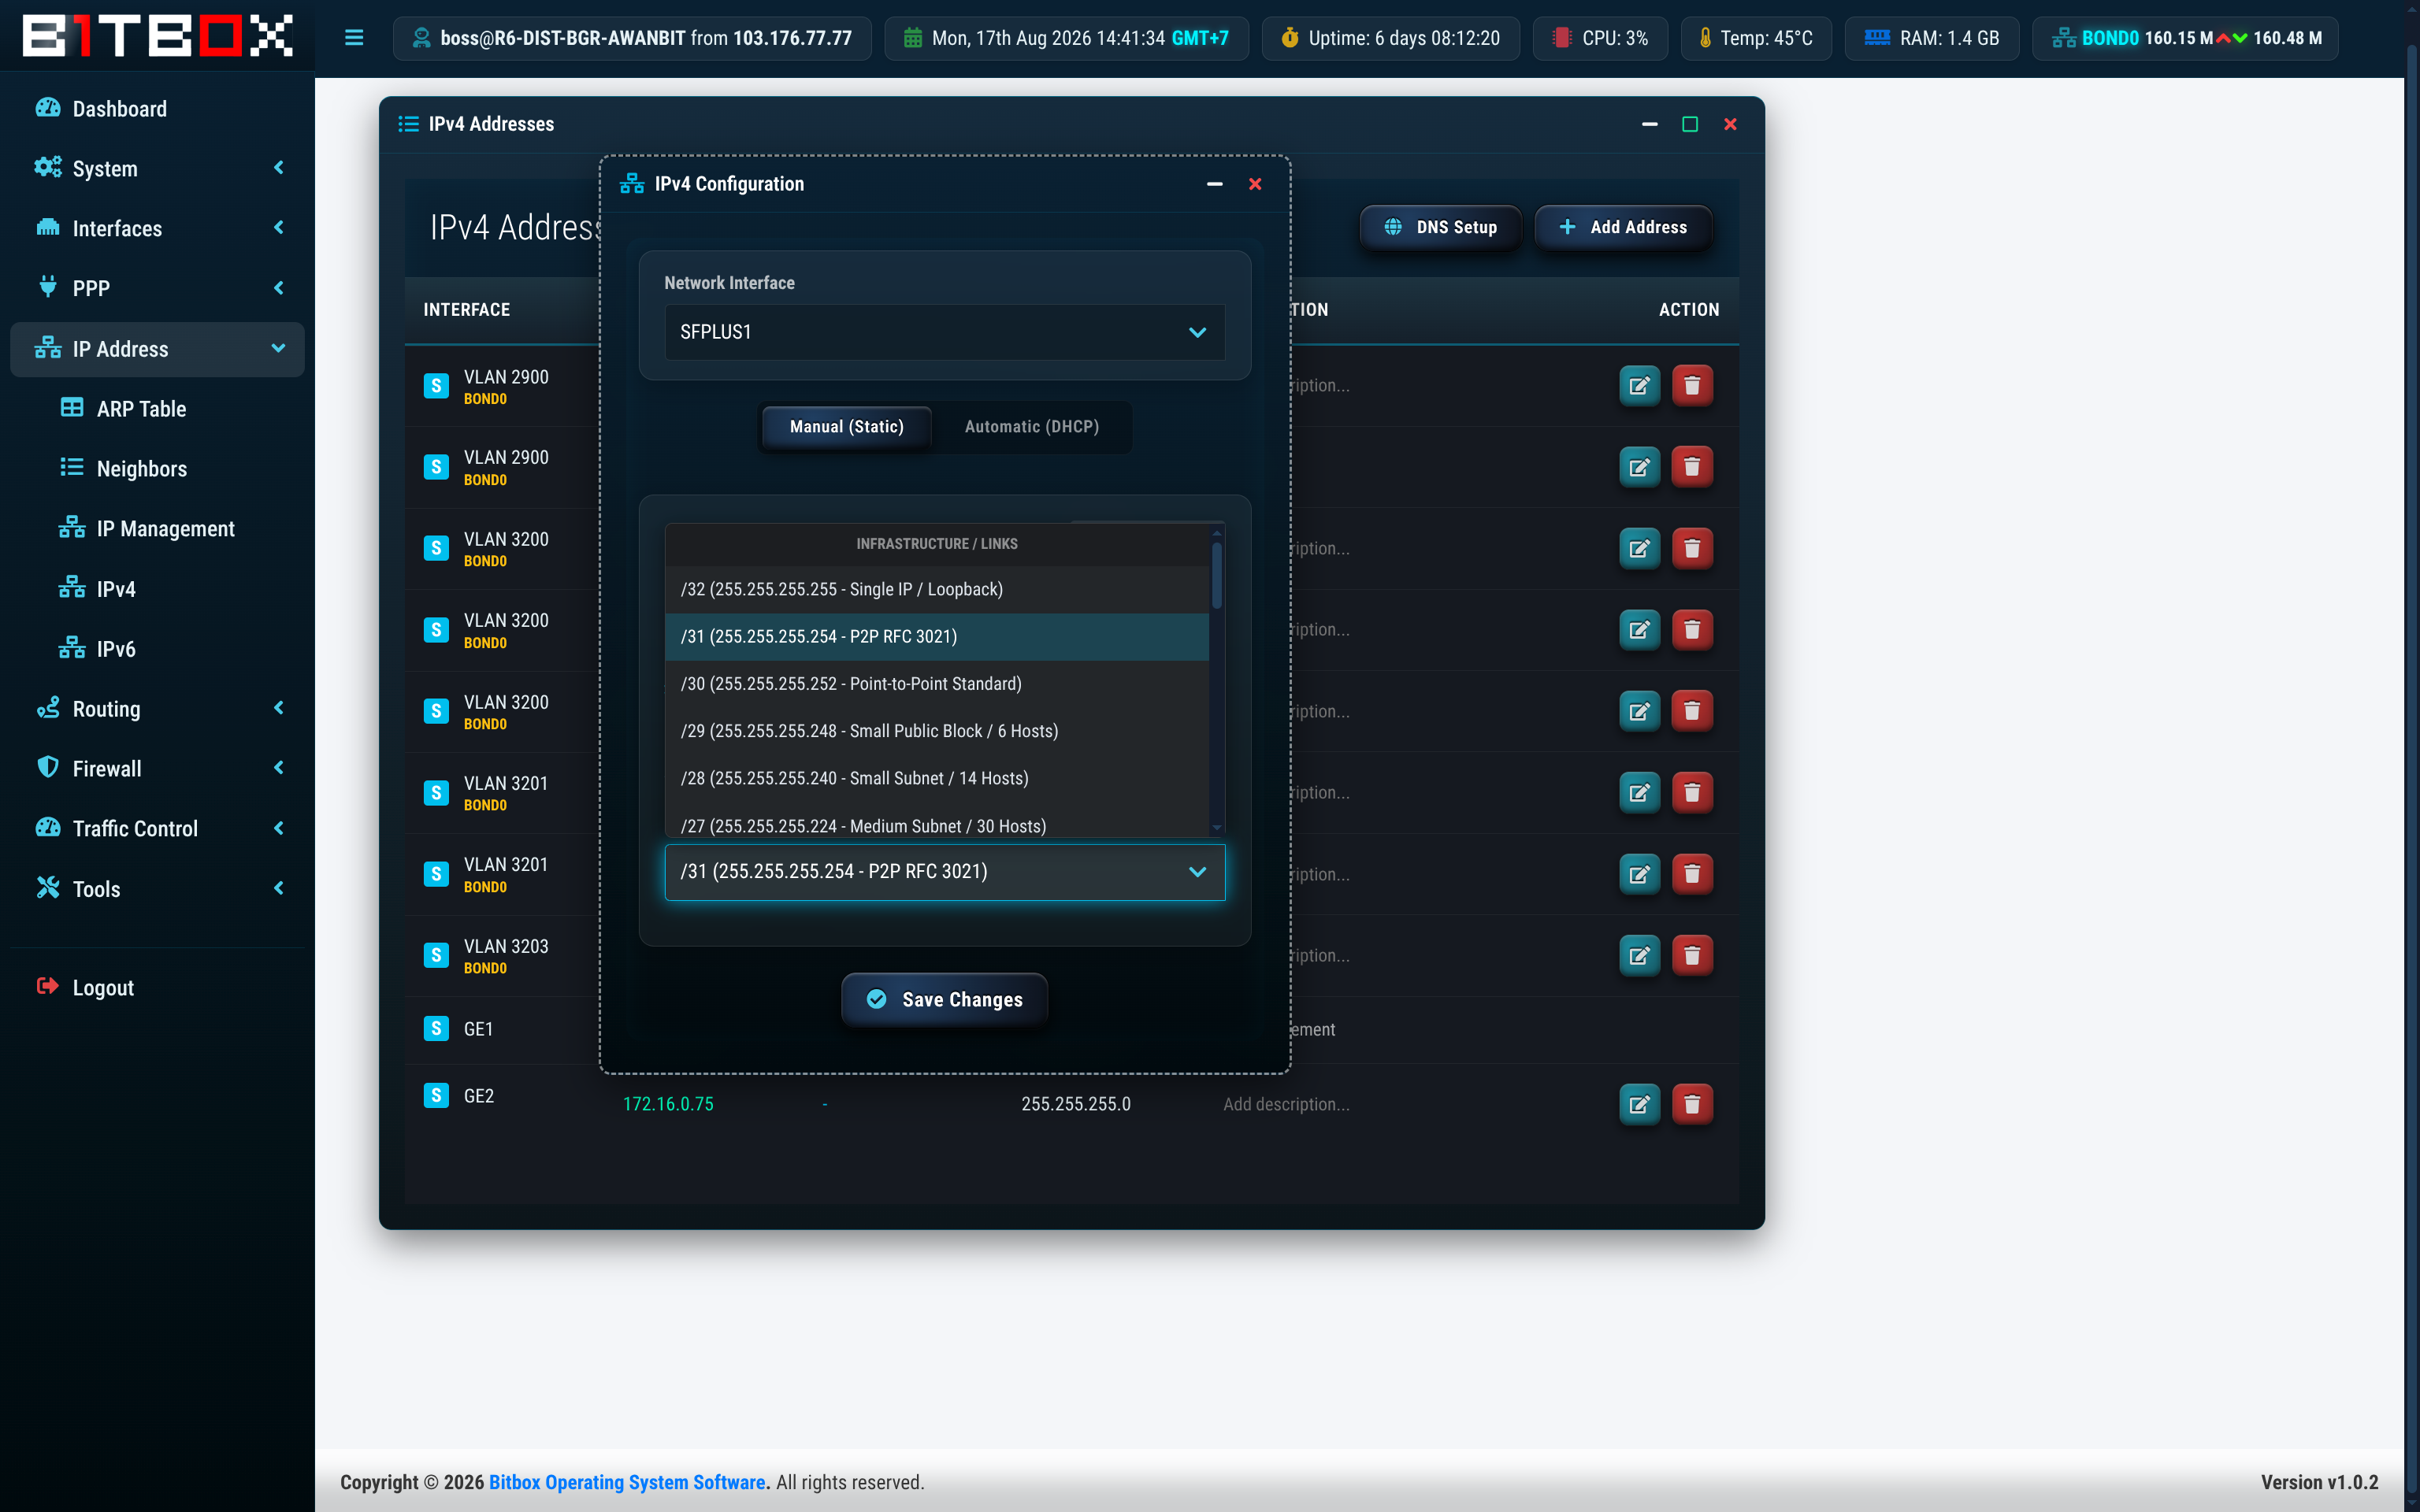Click the uptime stopwatch icon
2420x1512 pixels.
[1290, 38]
